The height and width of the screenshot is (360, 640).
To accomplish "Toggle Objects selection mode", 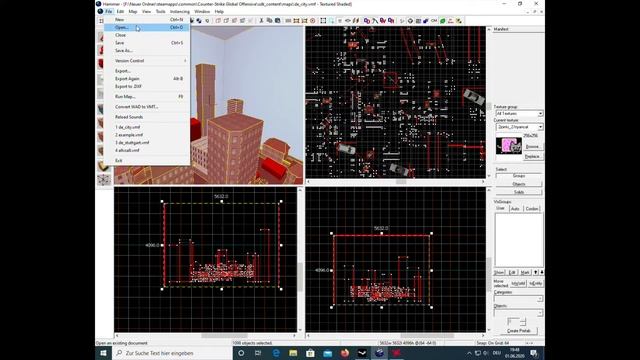I will tap(519, 184).
